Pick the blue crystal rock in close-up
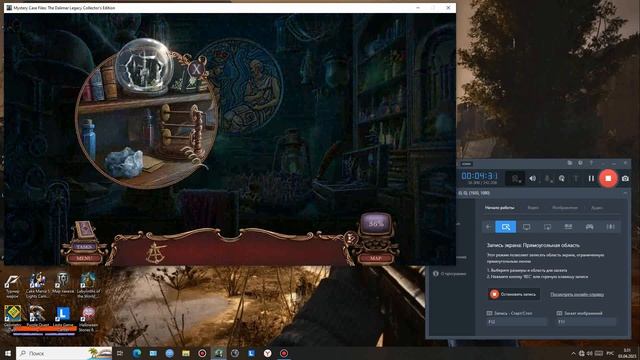 pyautogui.click(x=124, y=162)
